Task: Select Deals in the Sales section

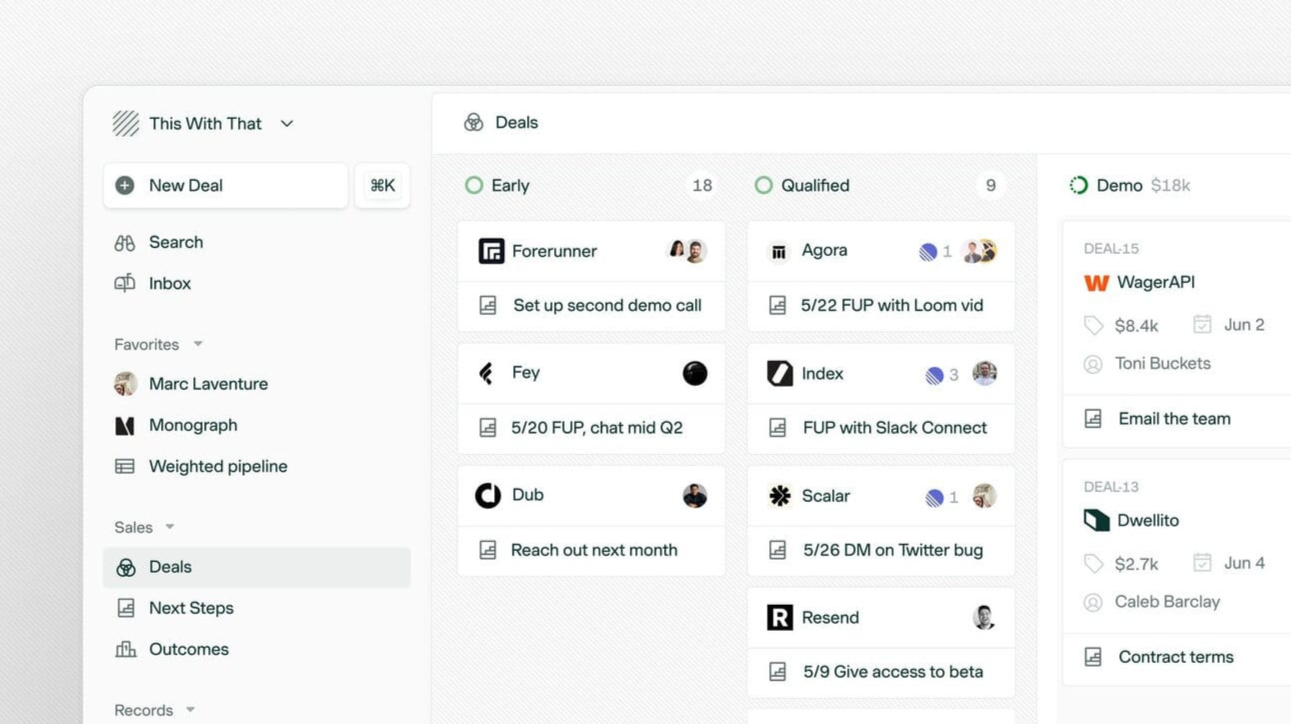Action: point(257,567)
